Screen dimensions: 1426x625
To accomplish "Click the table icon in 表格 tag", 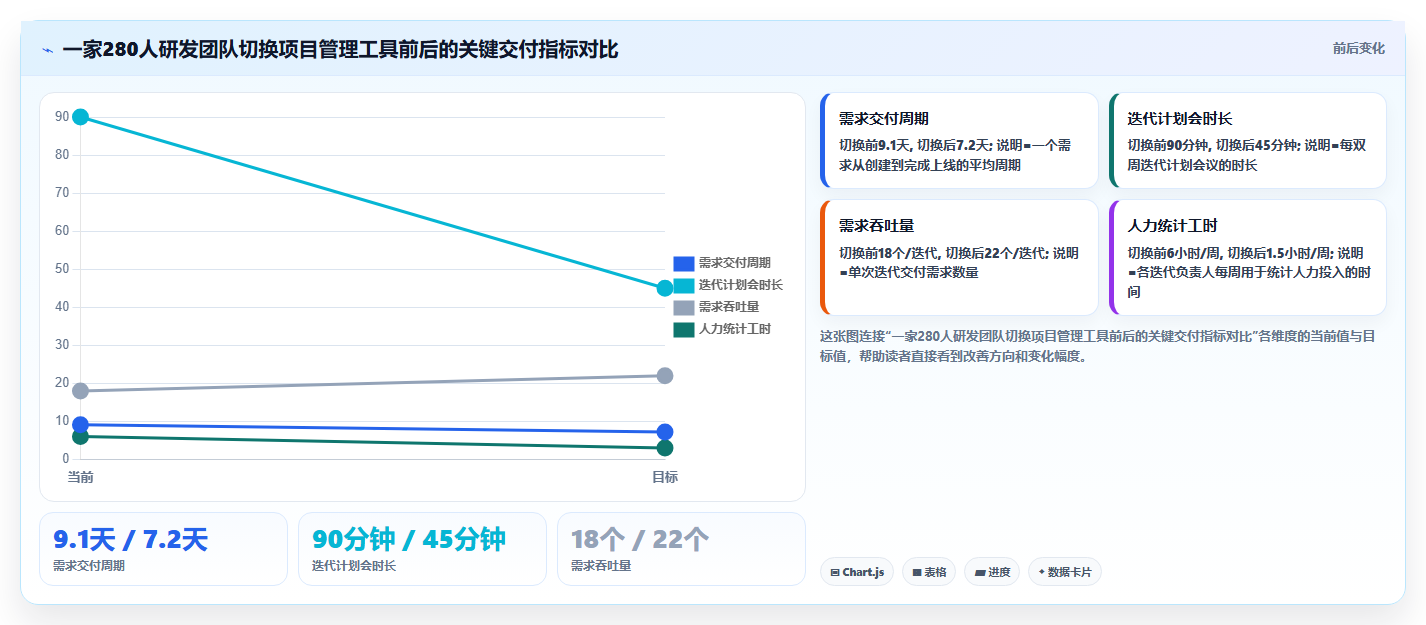I will point(917,573).
